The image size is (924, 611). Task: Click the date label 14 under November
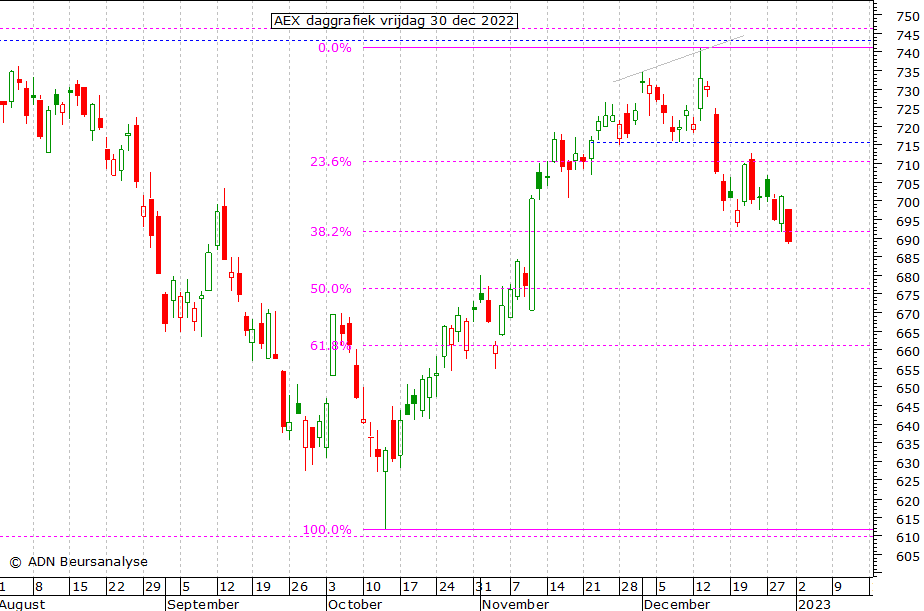click(556, 587)
